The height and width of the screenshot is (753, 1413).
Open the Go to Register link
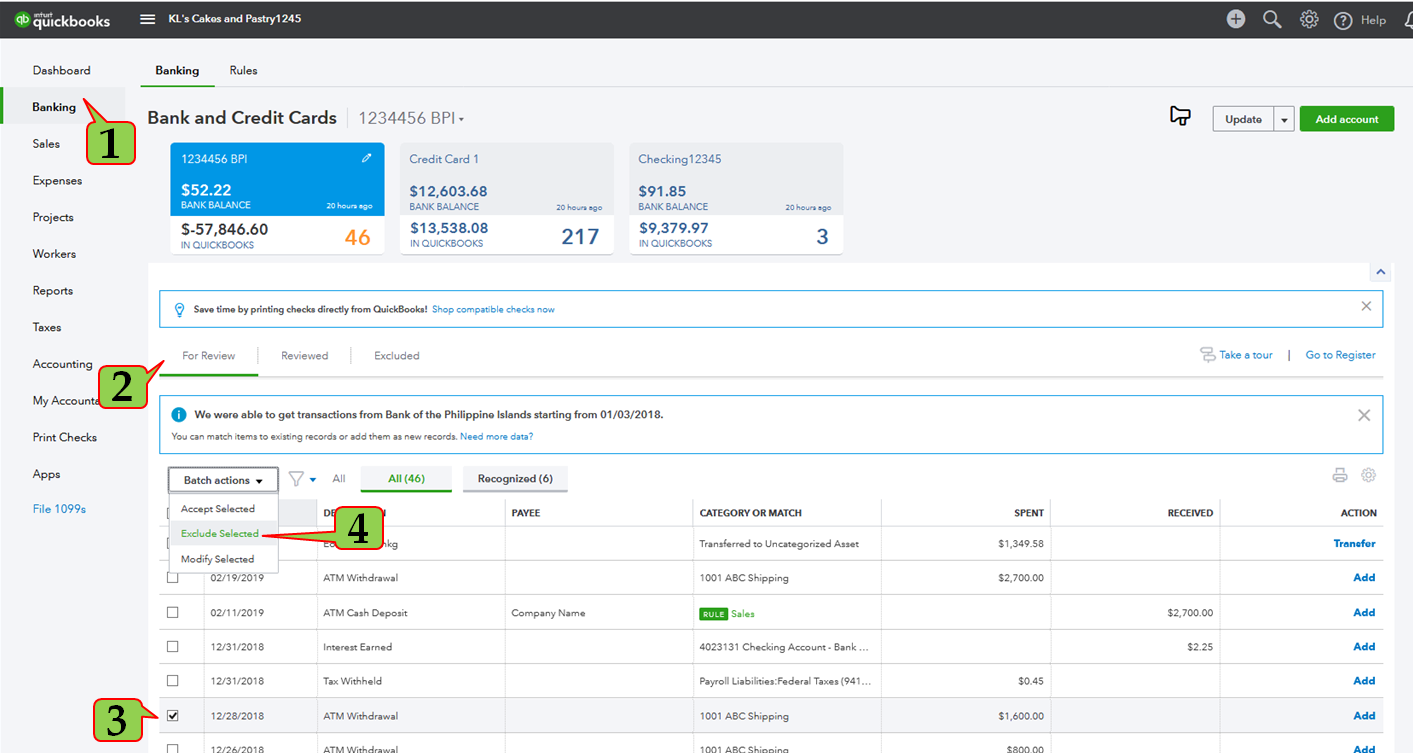tap(1340, 355)
